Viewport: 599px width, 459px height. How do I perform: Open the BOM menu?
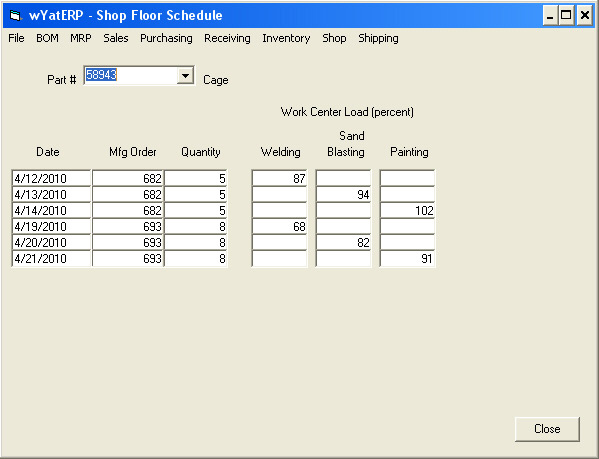pos(47,38)
